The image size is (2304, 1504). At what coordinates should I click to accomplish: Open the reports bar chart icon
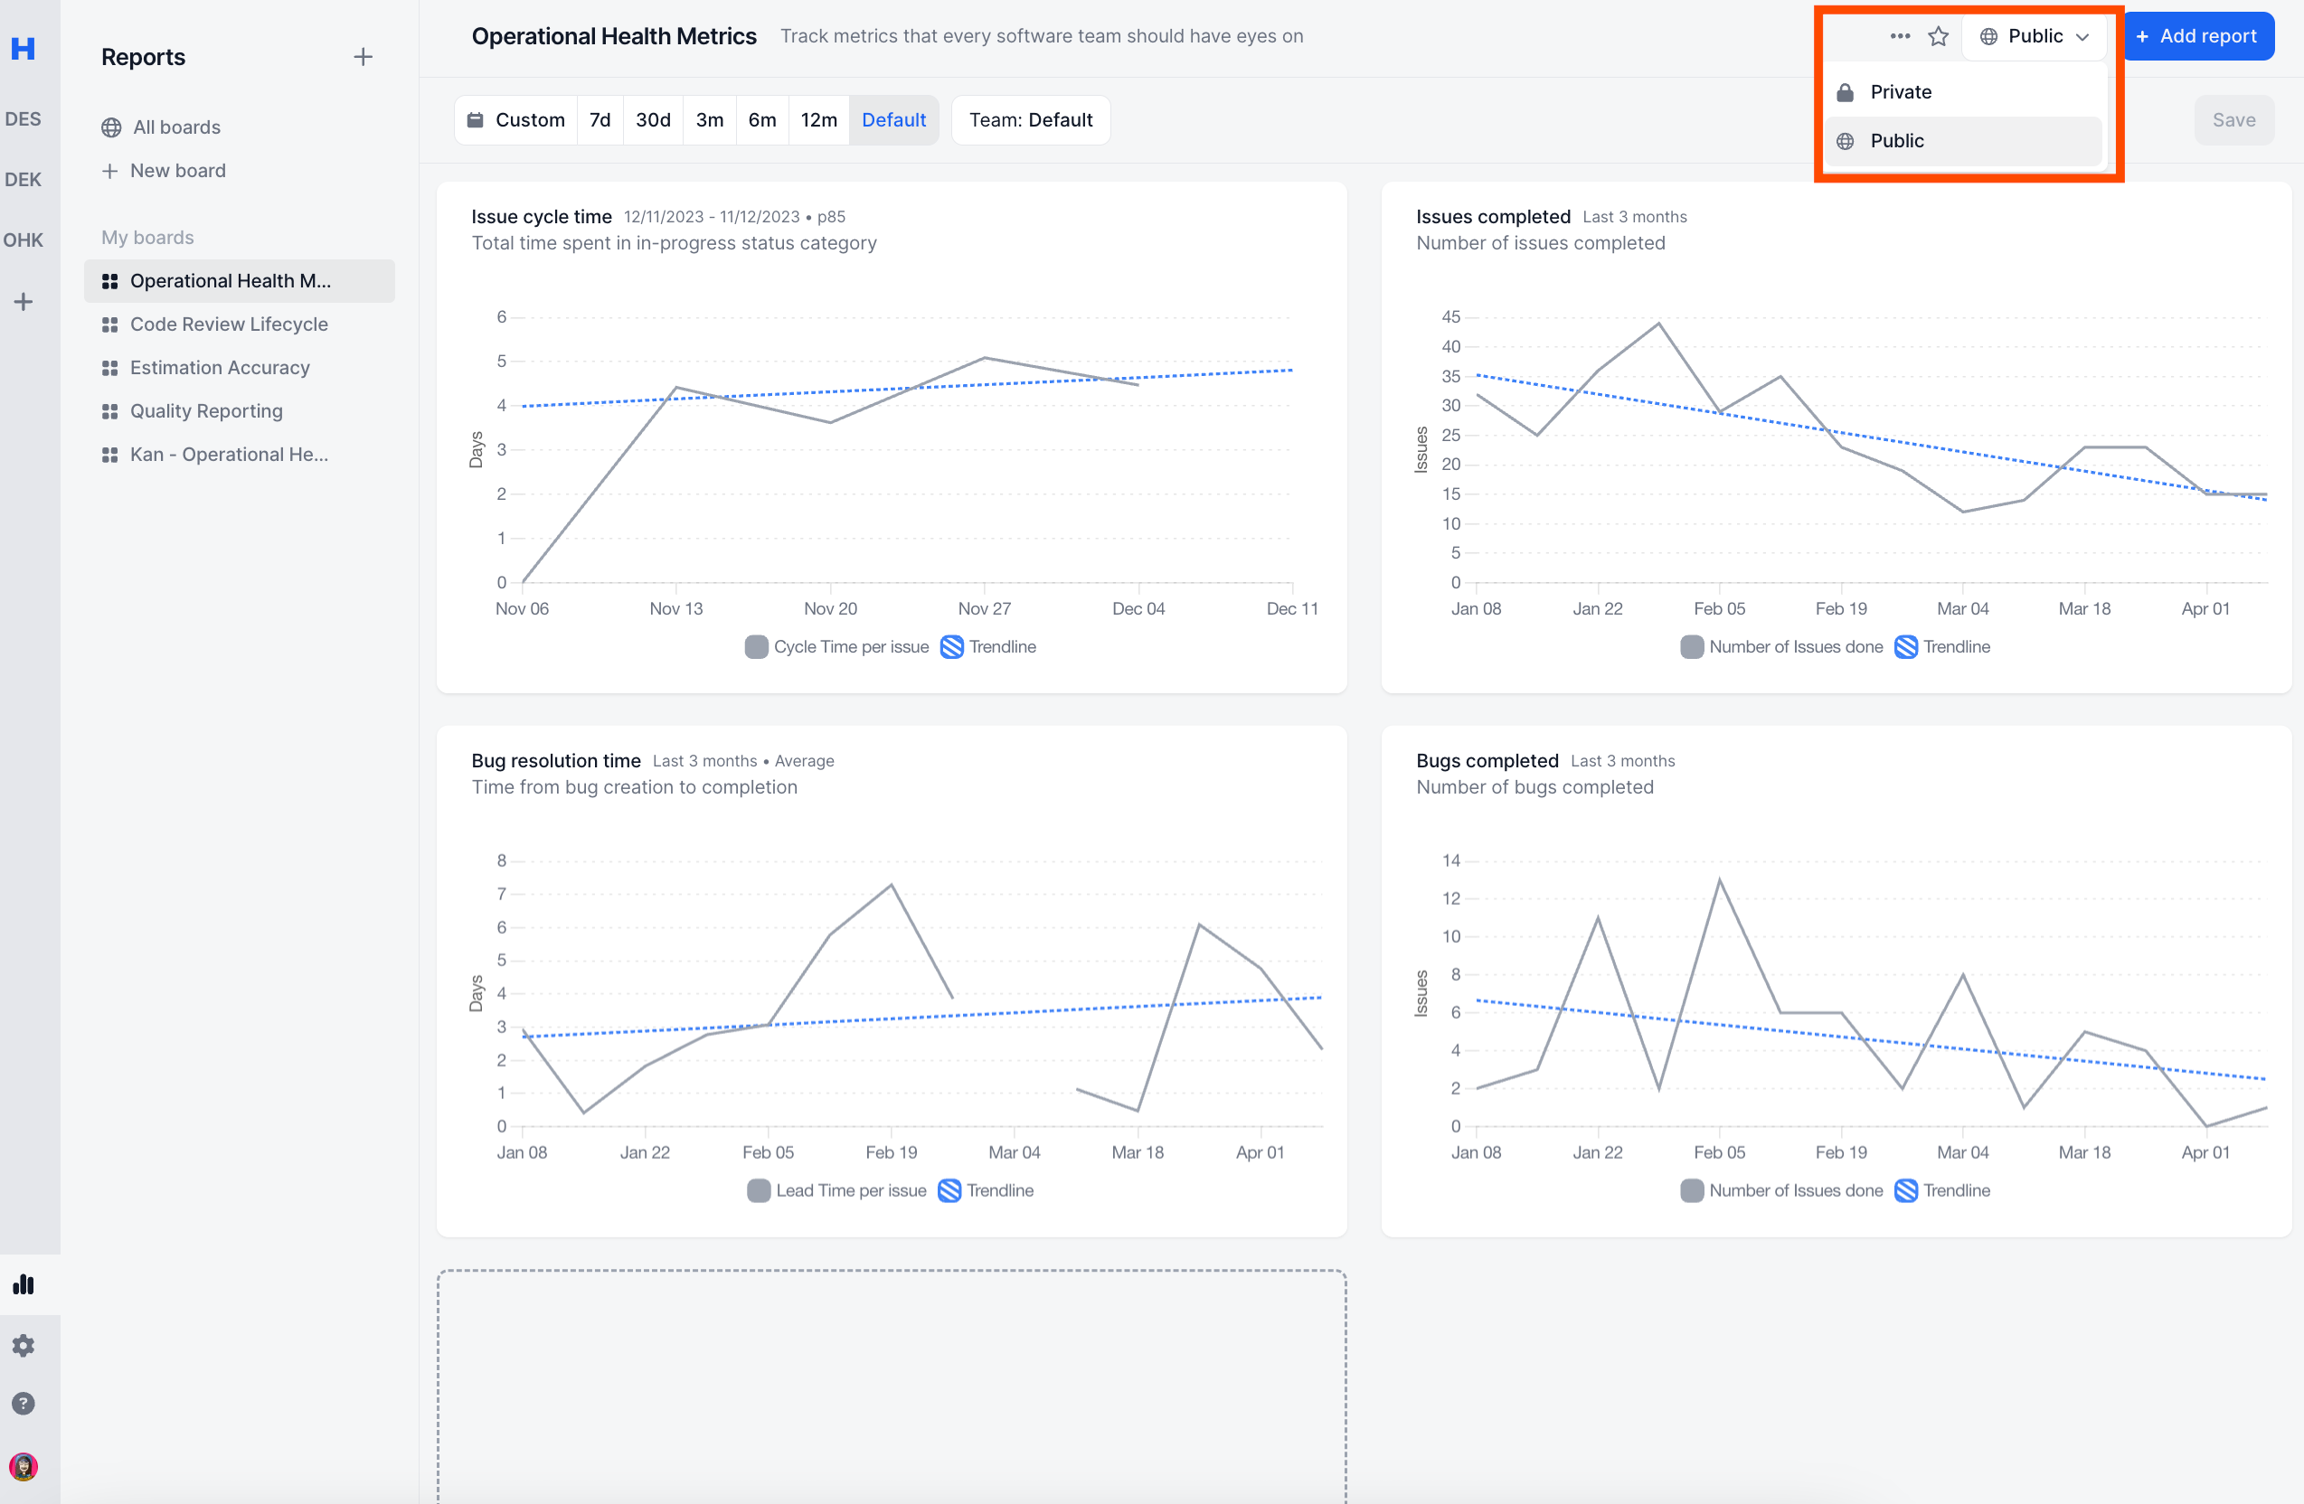click(24, 1284)
